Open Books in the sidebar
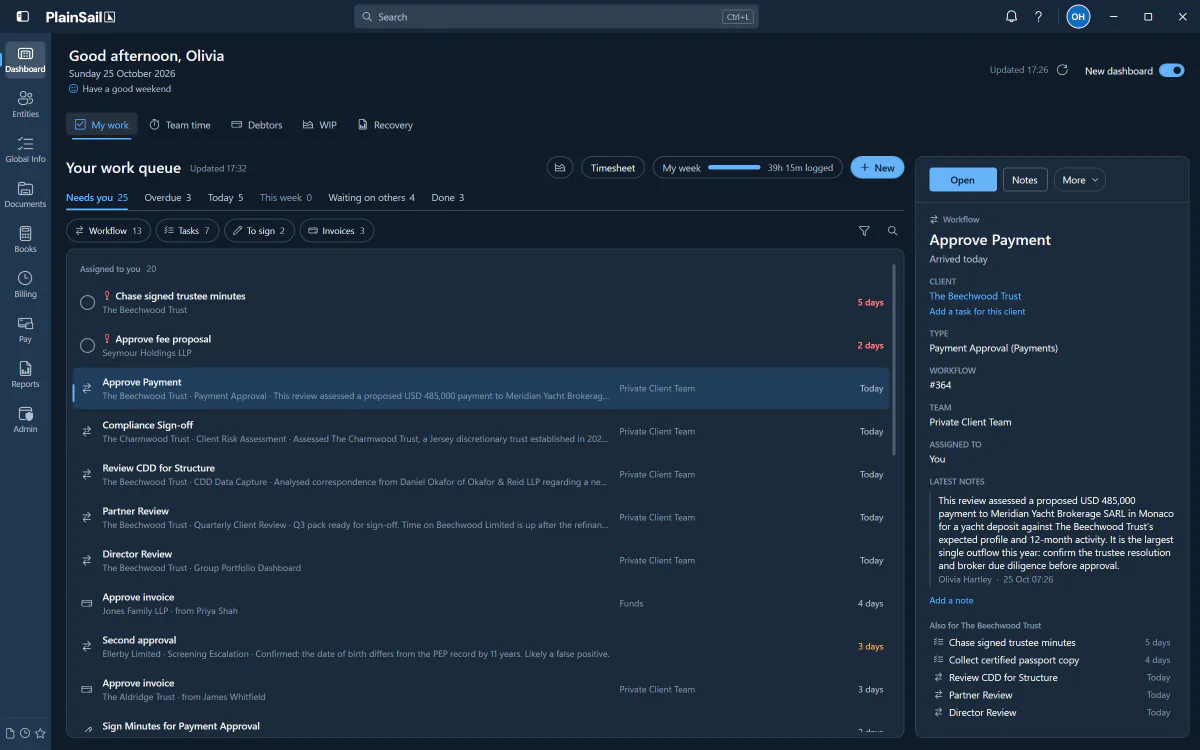Image resolution: width=1200 pixels, height=750 pixels. (26, 240)
